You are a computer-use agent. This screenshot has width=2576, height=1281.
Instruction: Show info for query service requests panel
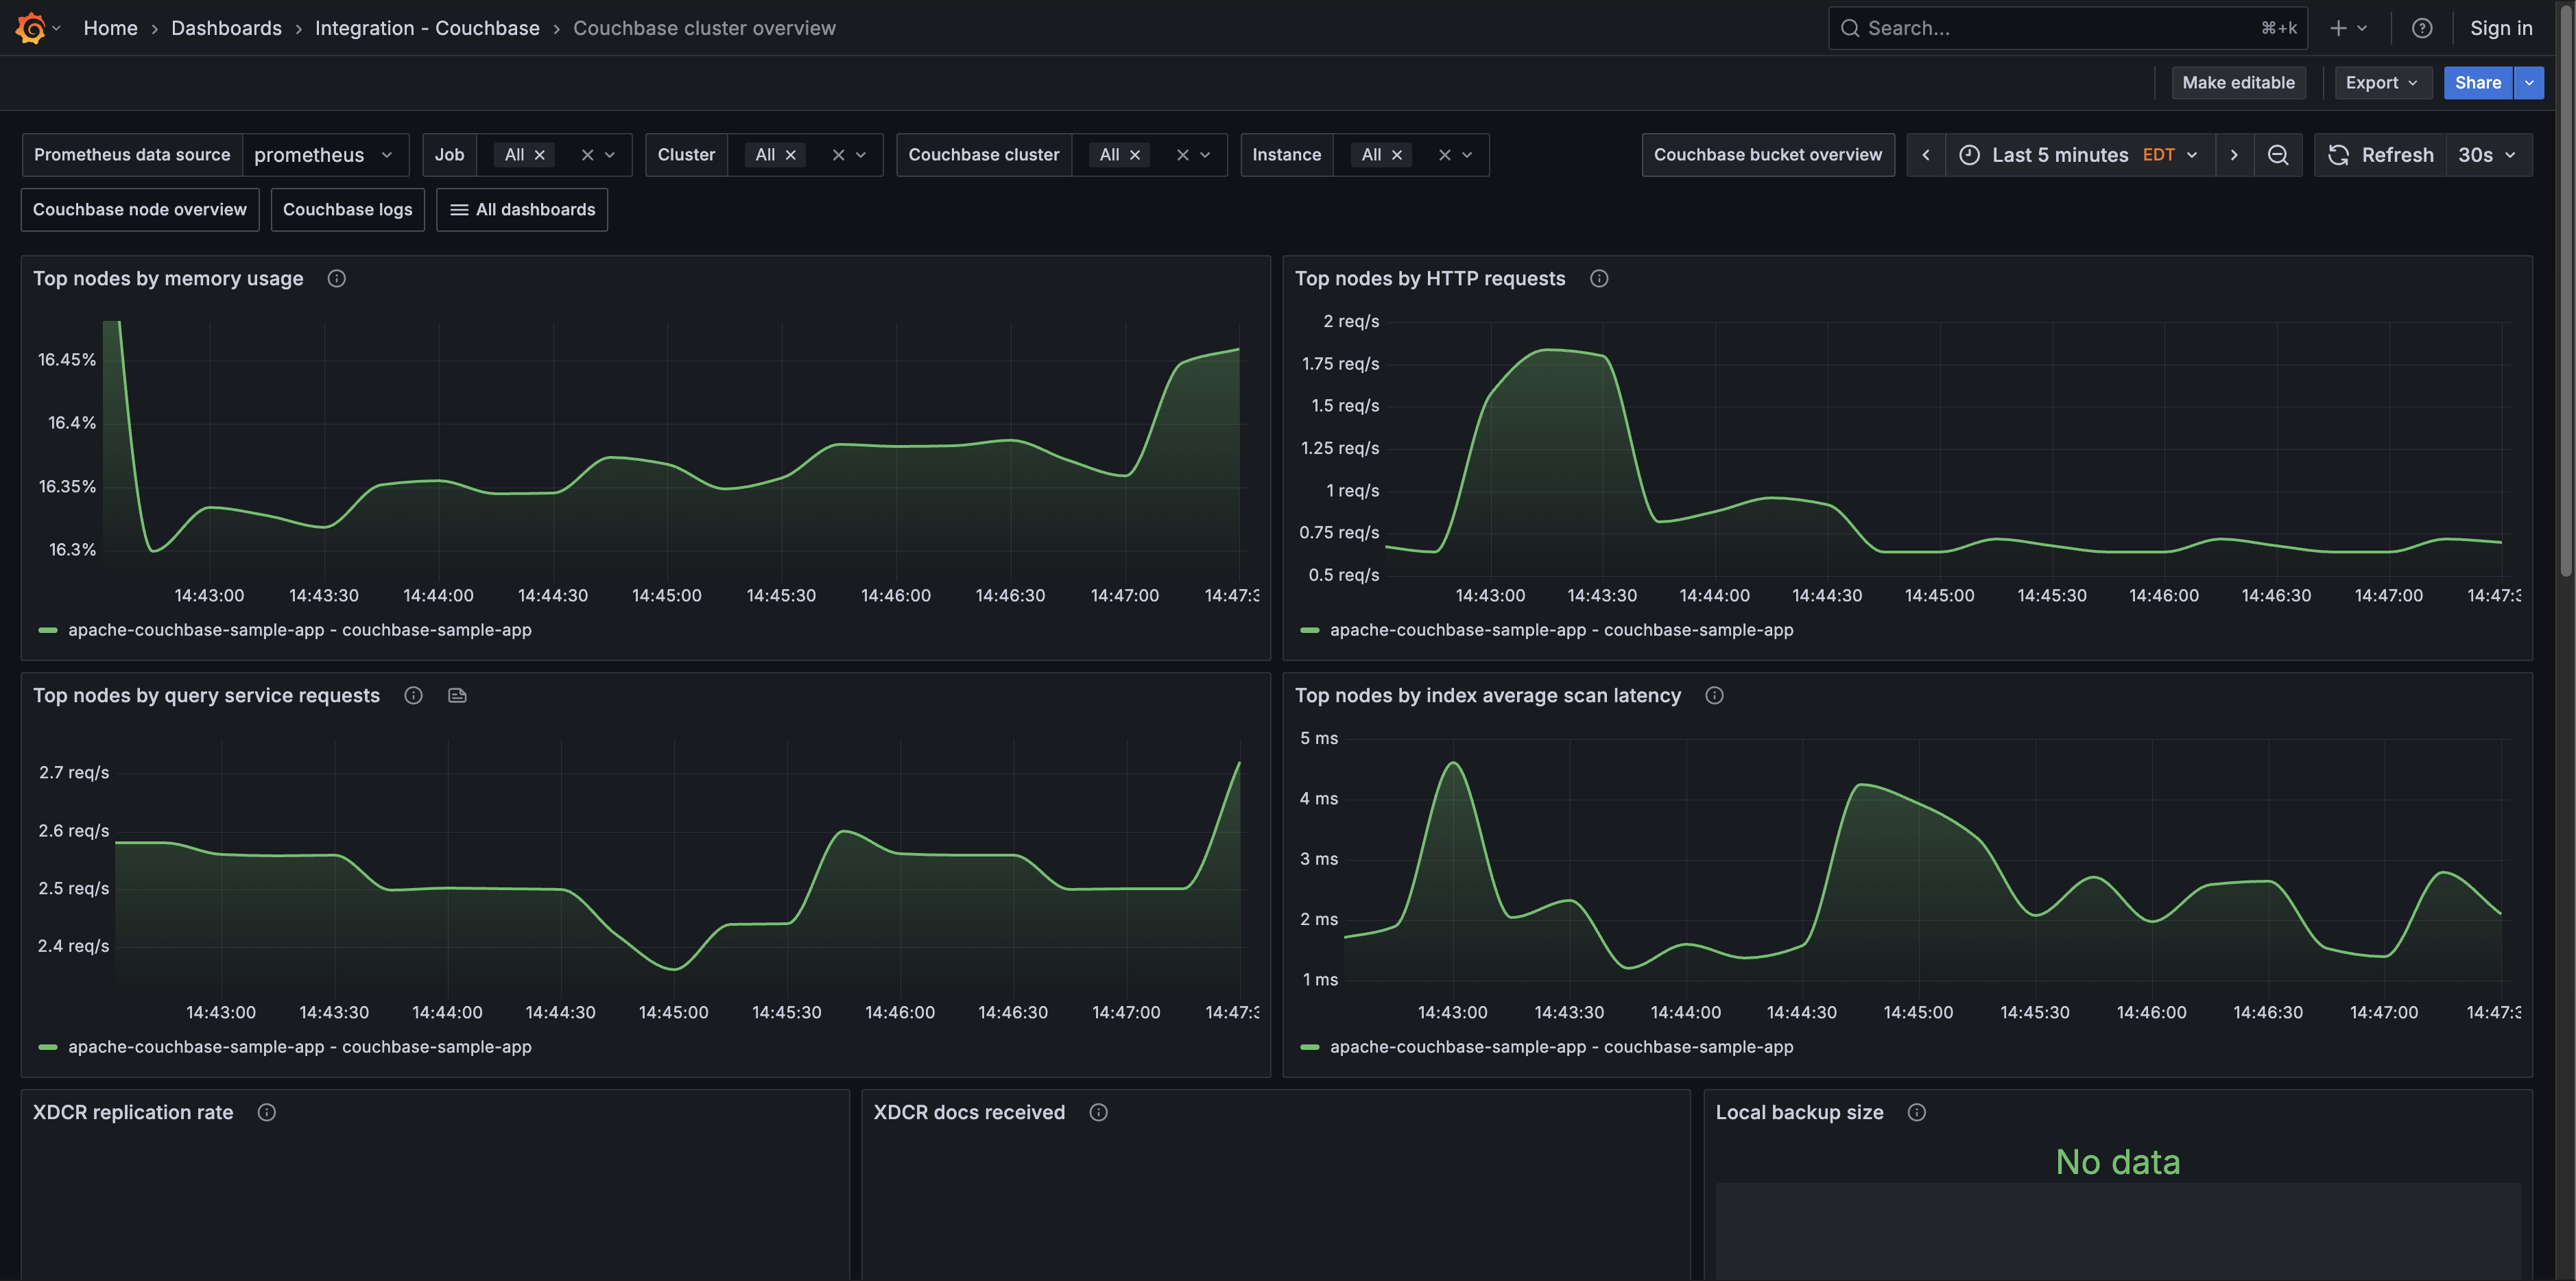pyautogui.click(x=413, y=696)
